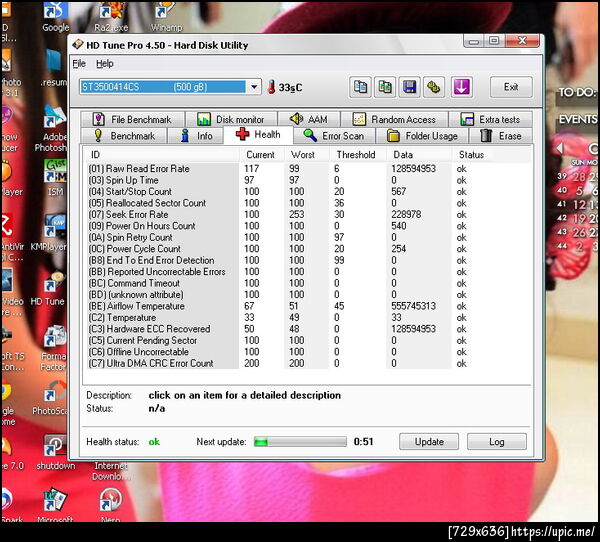Click the Data column header
The width and height of the screenshot is (600, 542).
[x=419, y=155]
